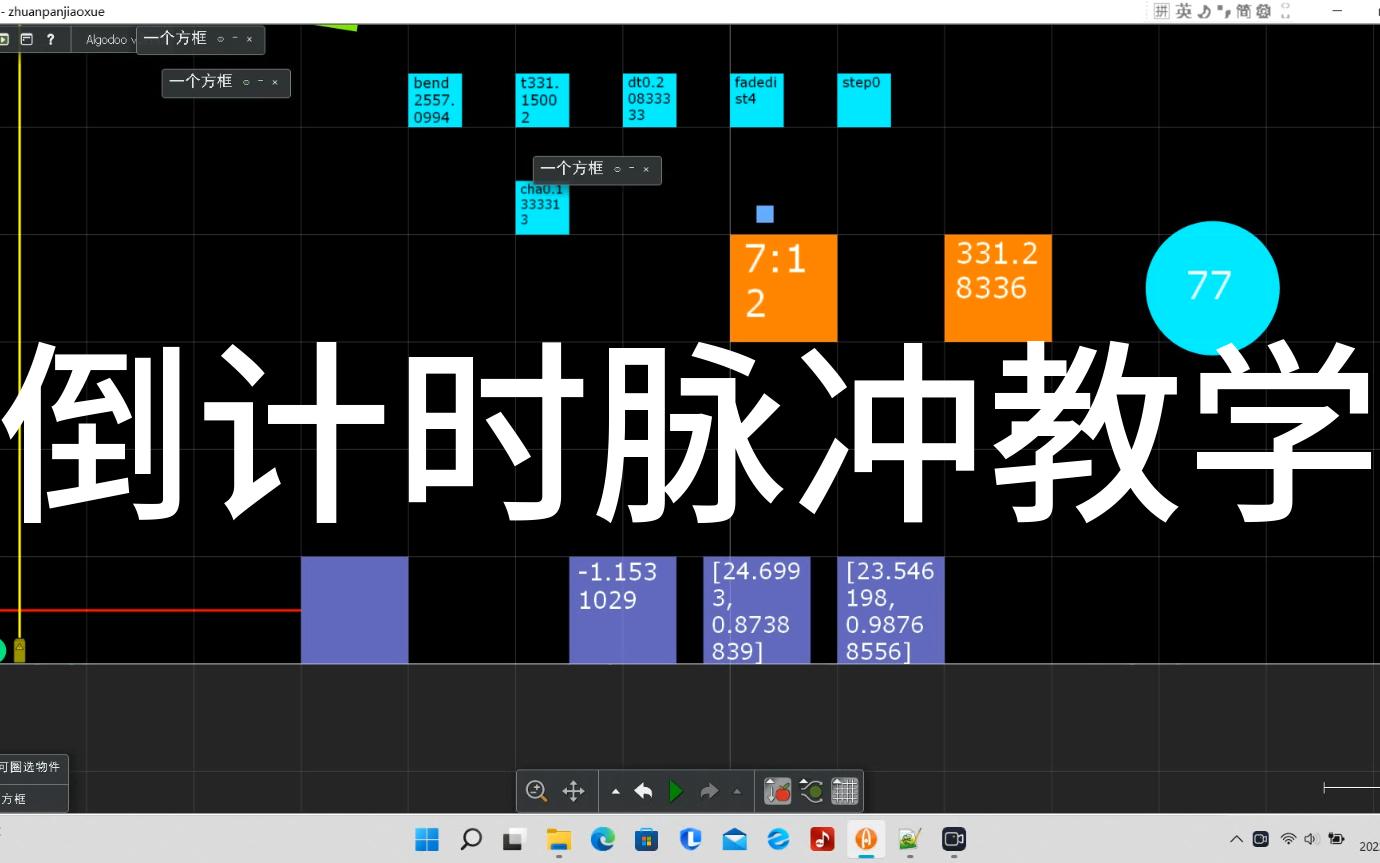The image size is (1380, 863).
Task: Launch Microsoft Edge from the taskbar
Action: (602, 840)
